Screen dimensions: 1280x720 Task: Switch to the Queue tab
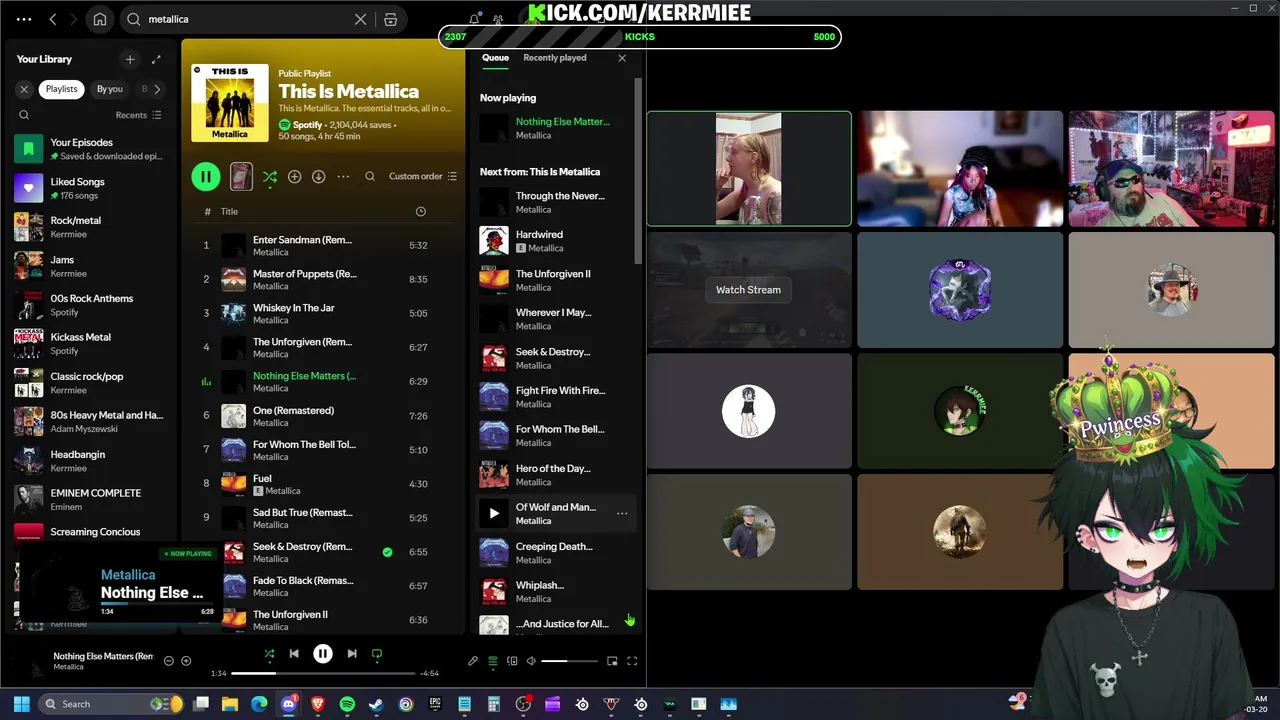[x=495, y=58]
